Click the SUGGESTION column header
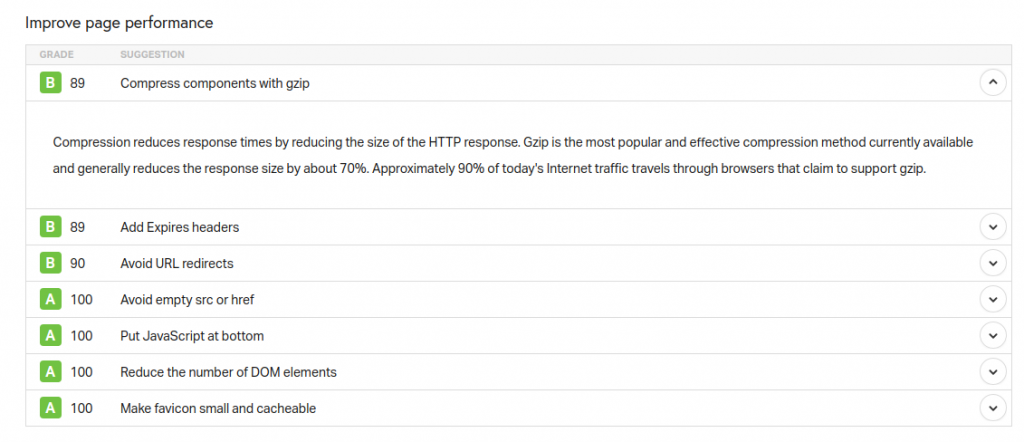Screen dimensions: 1024x442 coord(152,54)
